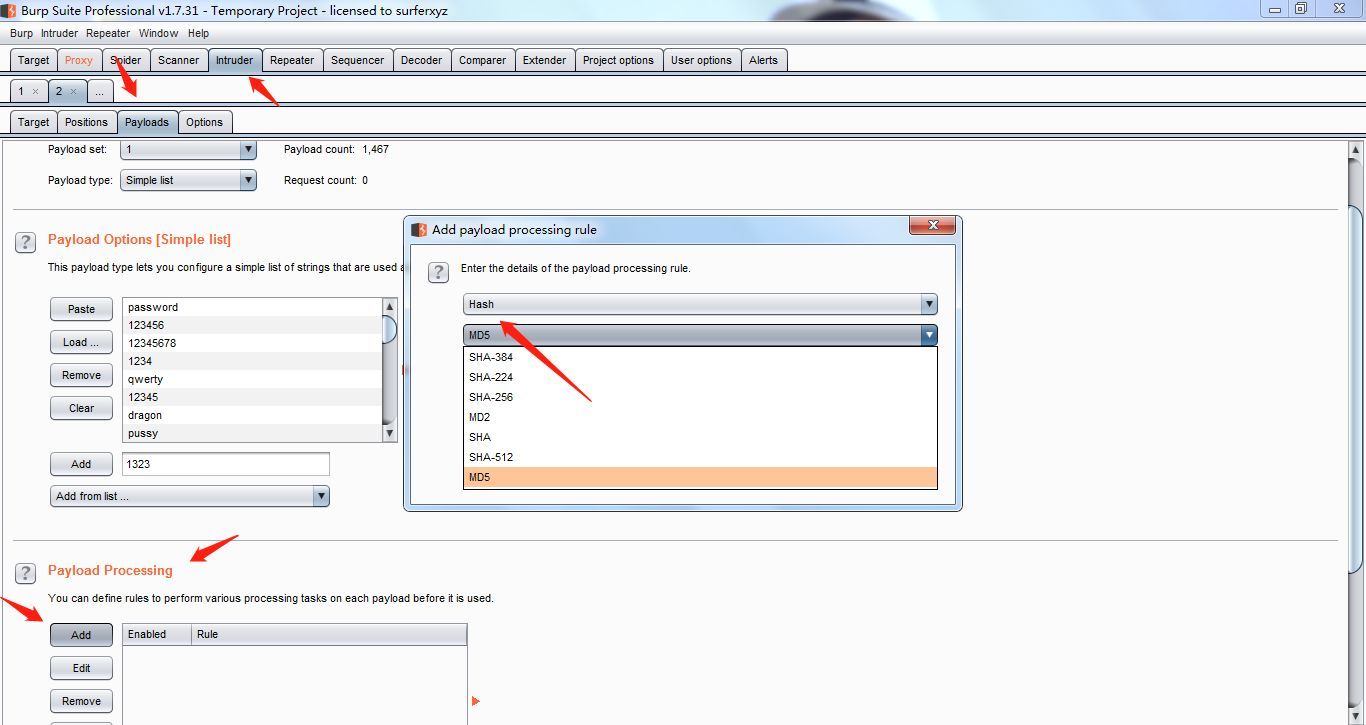Screen dimensions: 1366x725
Task: Choose MD2 from algorithm list
Action: coord(700,417)
